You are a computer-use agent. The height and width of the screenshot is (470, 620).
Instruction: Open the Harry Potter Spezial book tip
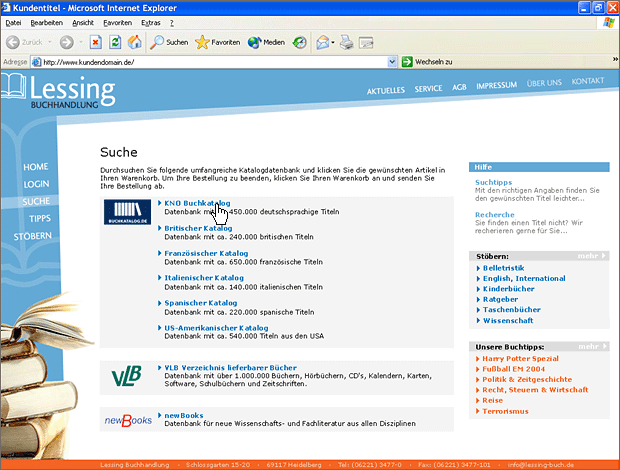tap(520, 359)
